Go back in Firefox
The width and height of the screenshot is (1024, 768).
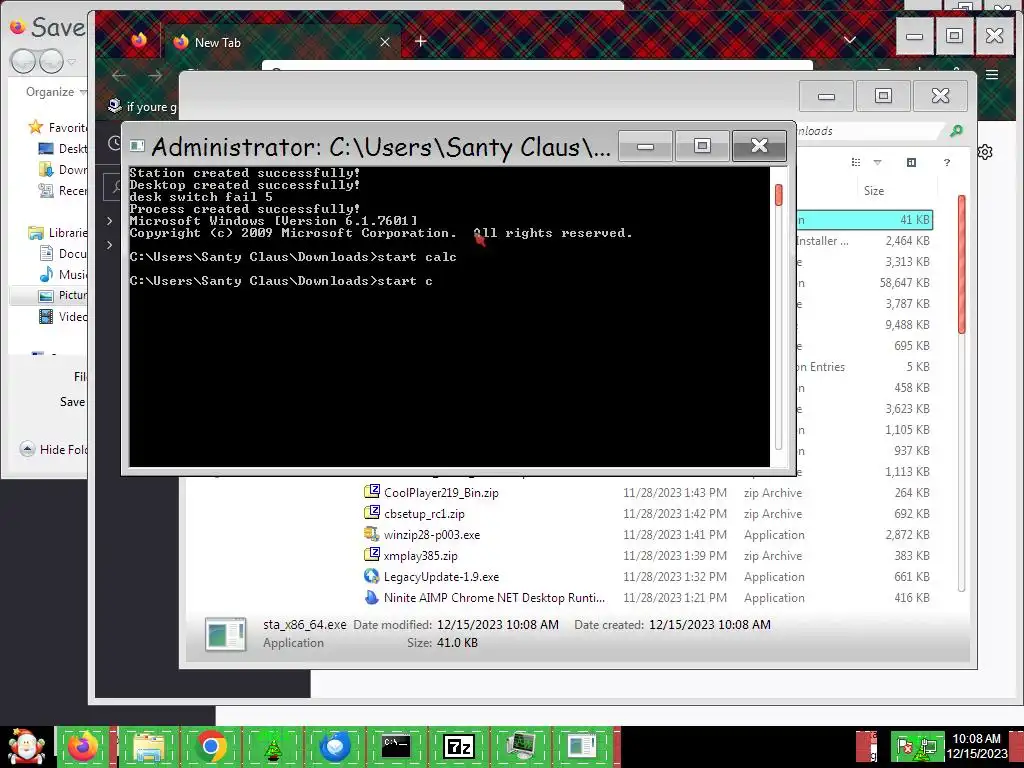(119, 76)
